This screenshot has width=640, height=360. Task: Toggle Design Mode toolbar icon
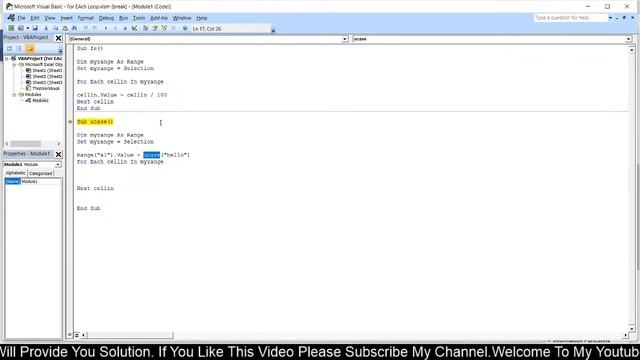click(134, 28)
